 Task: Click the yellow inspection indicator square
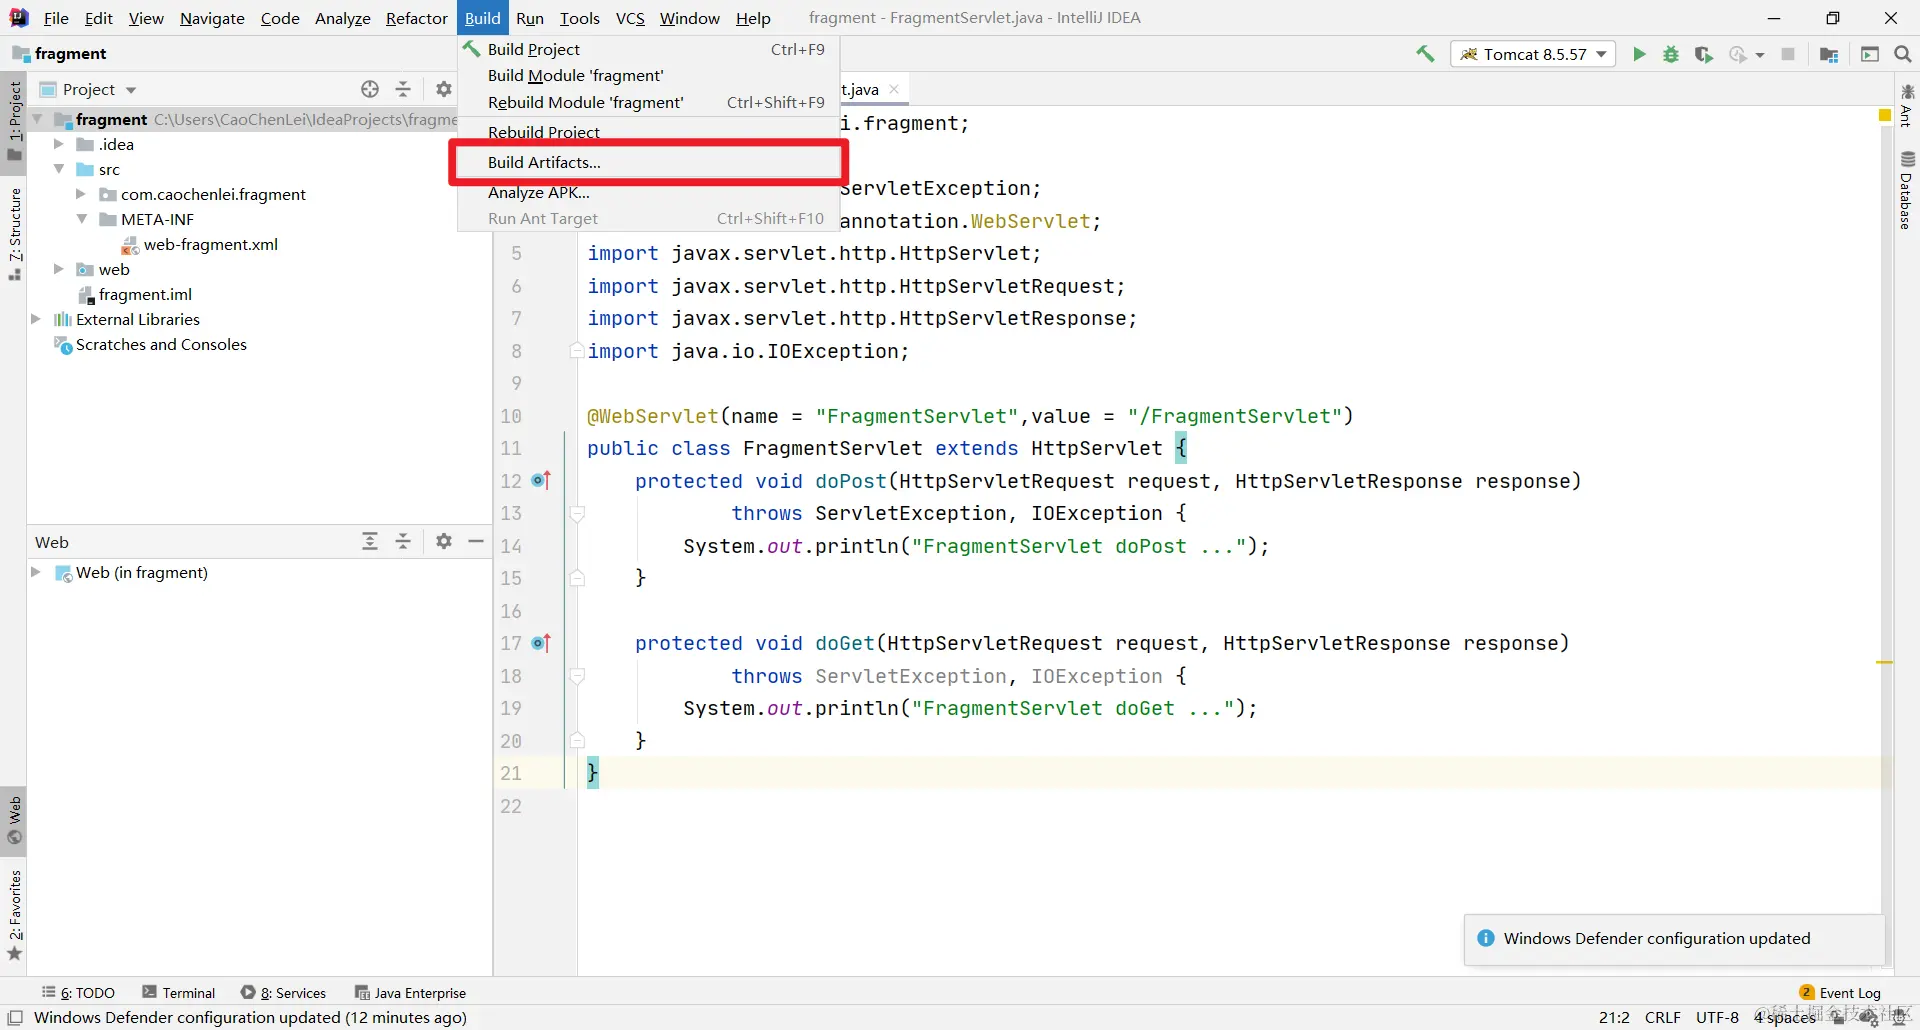pos(1885,116)
